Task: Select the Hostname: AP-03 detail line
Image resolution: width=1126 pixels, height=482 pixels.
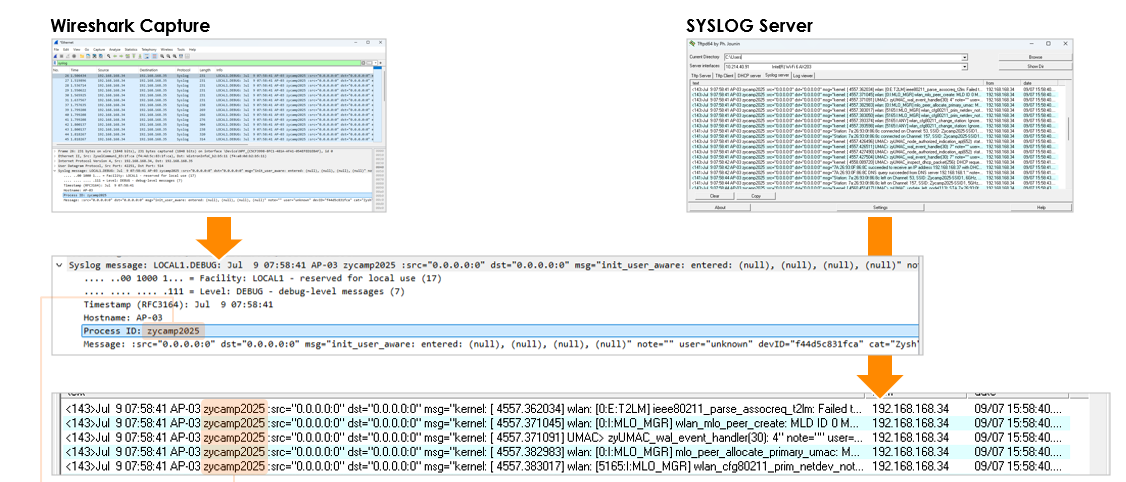Action: point(123,318)
